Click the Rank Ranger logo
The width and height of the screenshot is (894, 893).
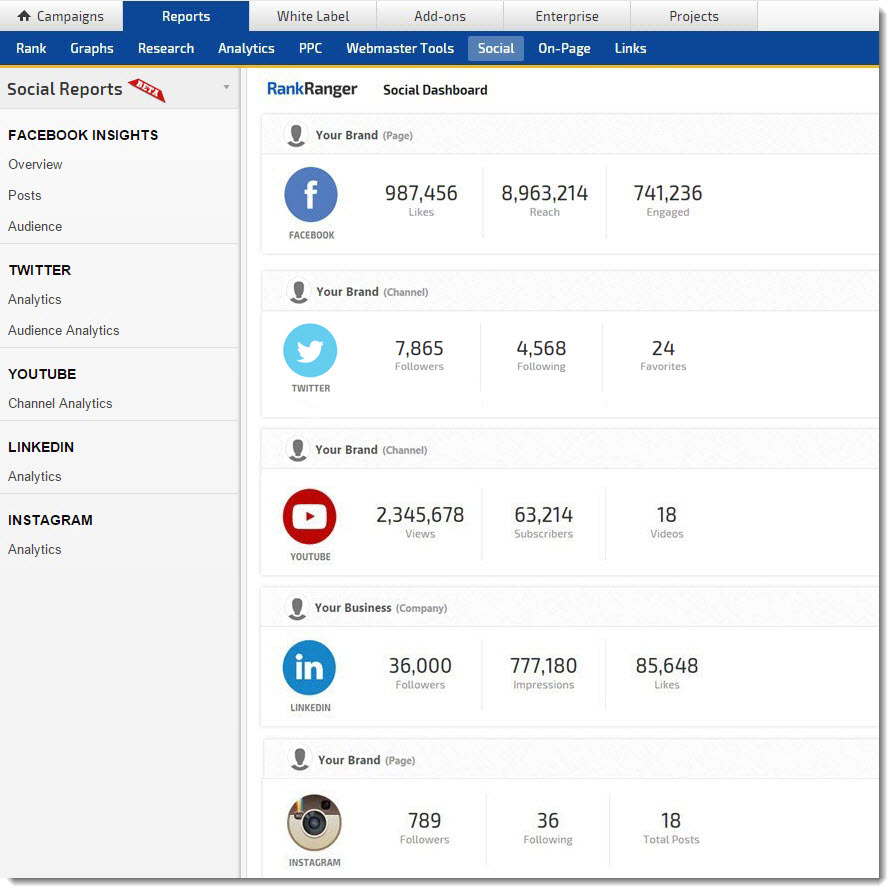(x=312, y=89)
